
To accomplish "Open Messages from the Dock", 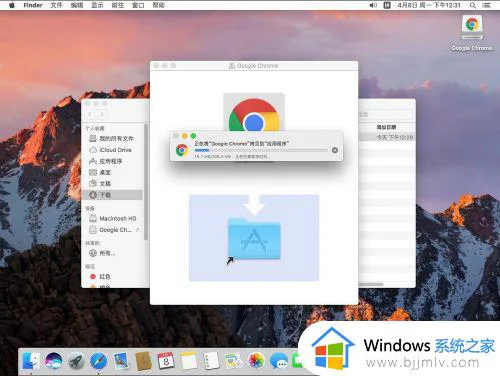I will point(279,361).
